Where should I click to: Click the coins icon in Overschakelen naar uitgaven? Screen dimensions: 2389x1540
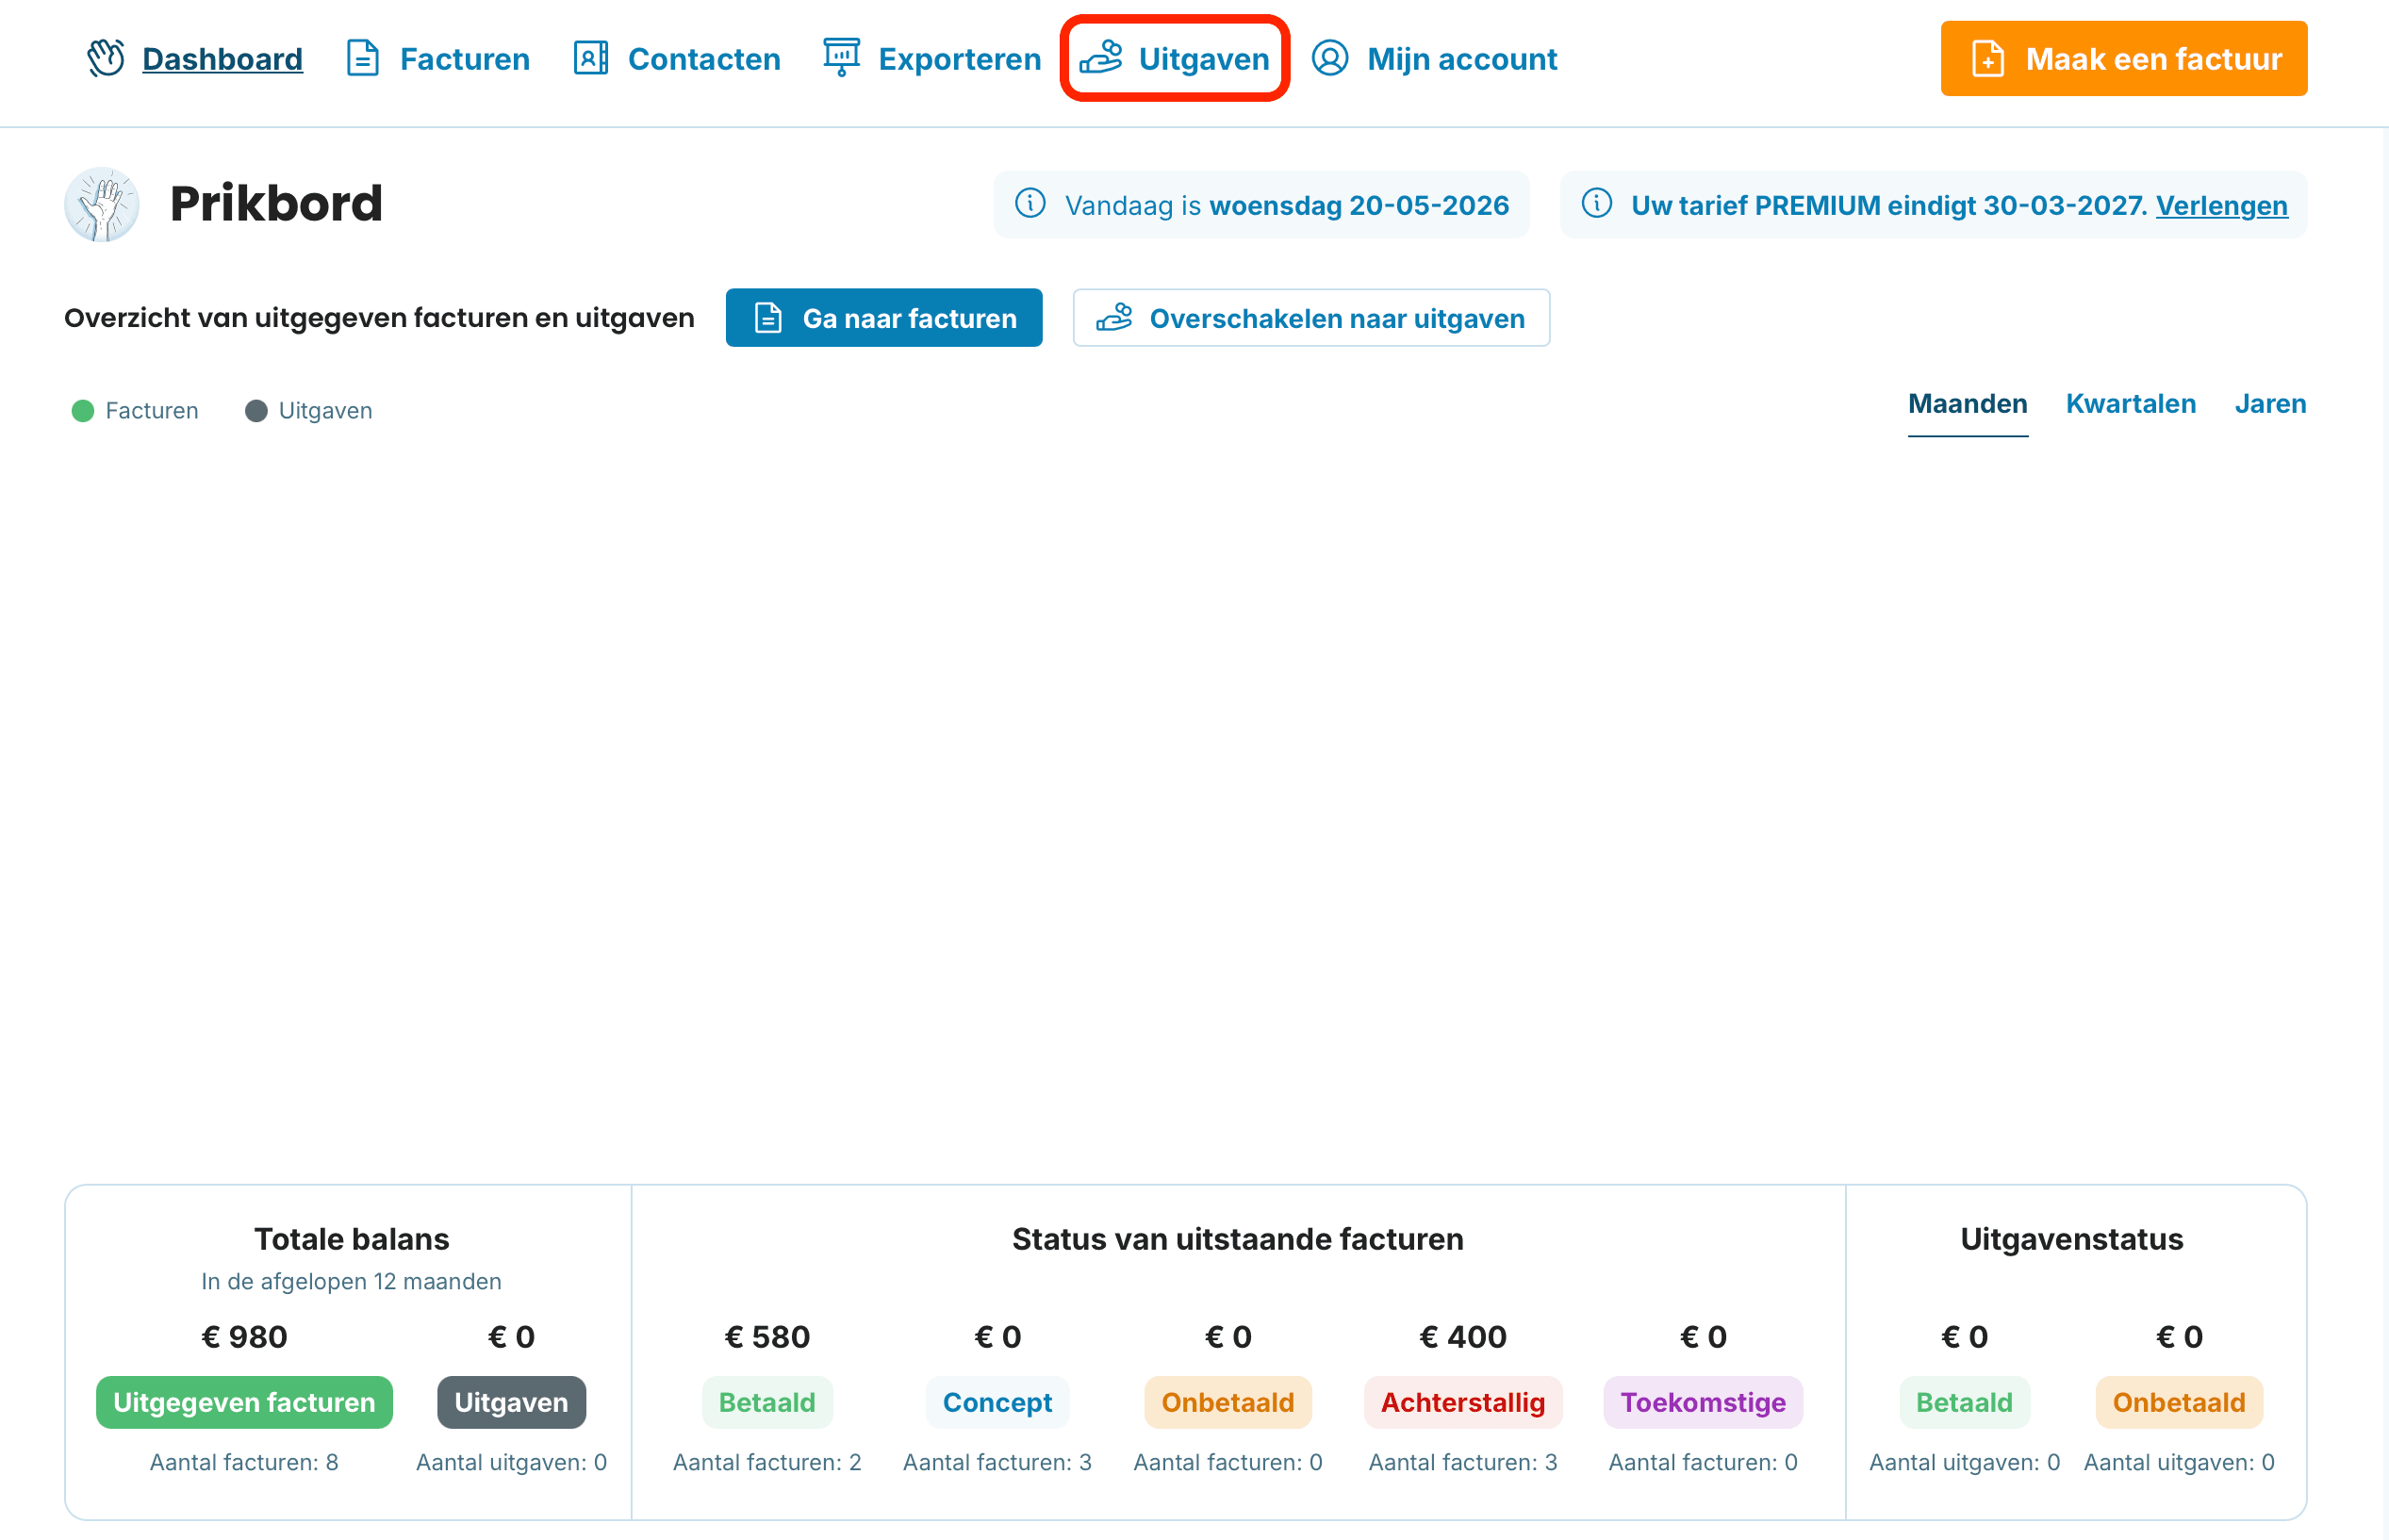coord(1114,318)
